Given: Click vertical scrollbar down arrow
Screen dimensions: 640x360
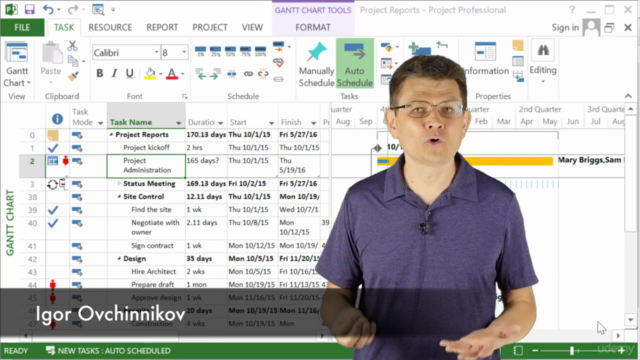Looking at the screenshot, I should 631,320.
